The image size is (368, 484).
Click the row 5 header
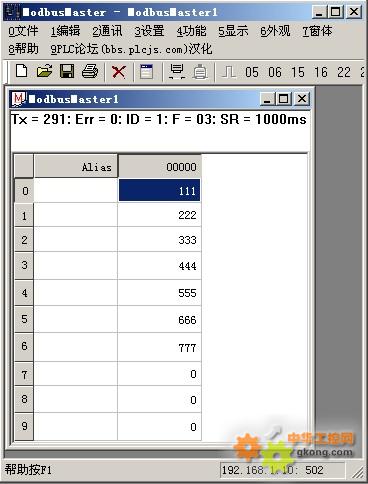(x=24, y=319)
